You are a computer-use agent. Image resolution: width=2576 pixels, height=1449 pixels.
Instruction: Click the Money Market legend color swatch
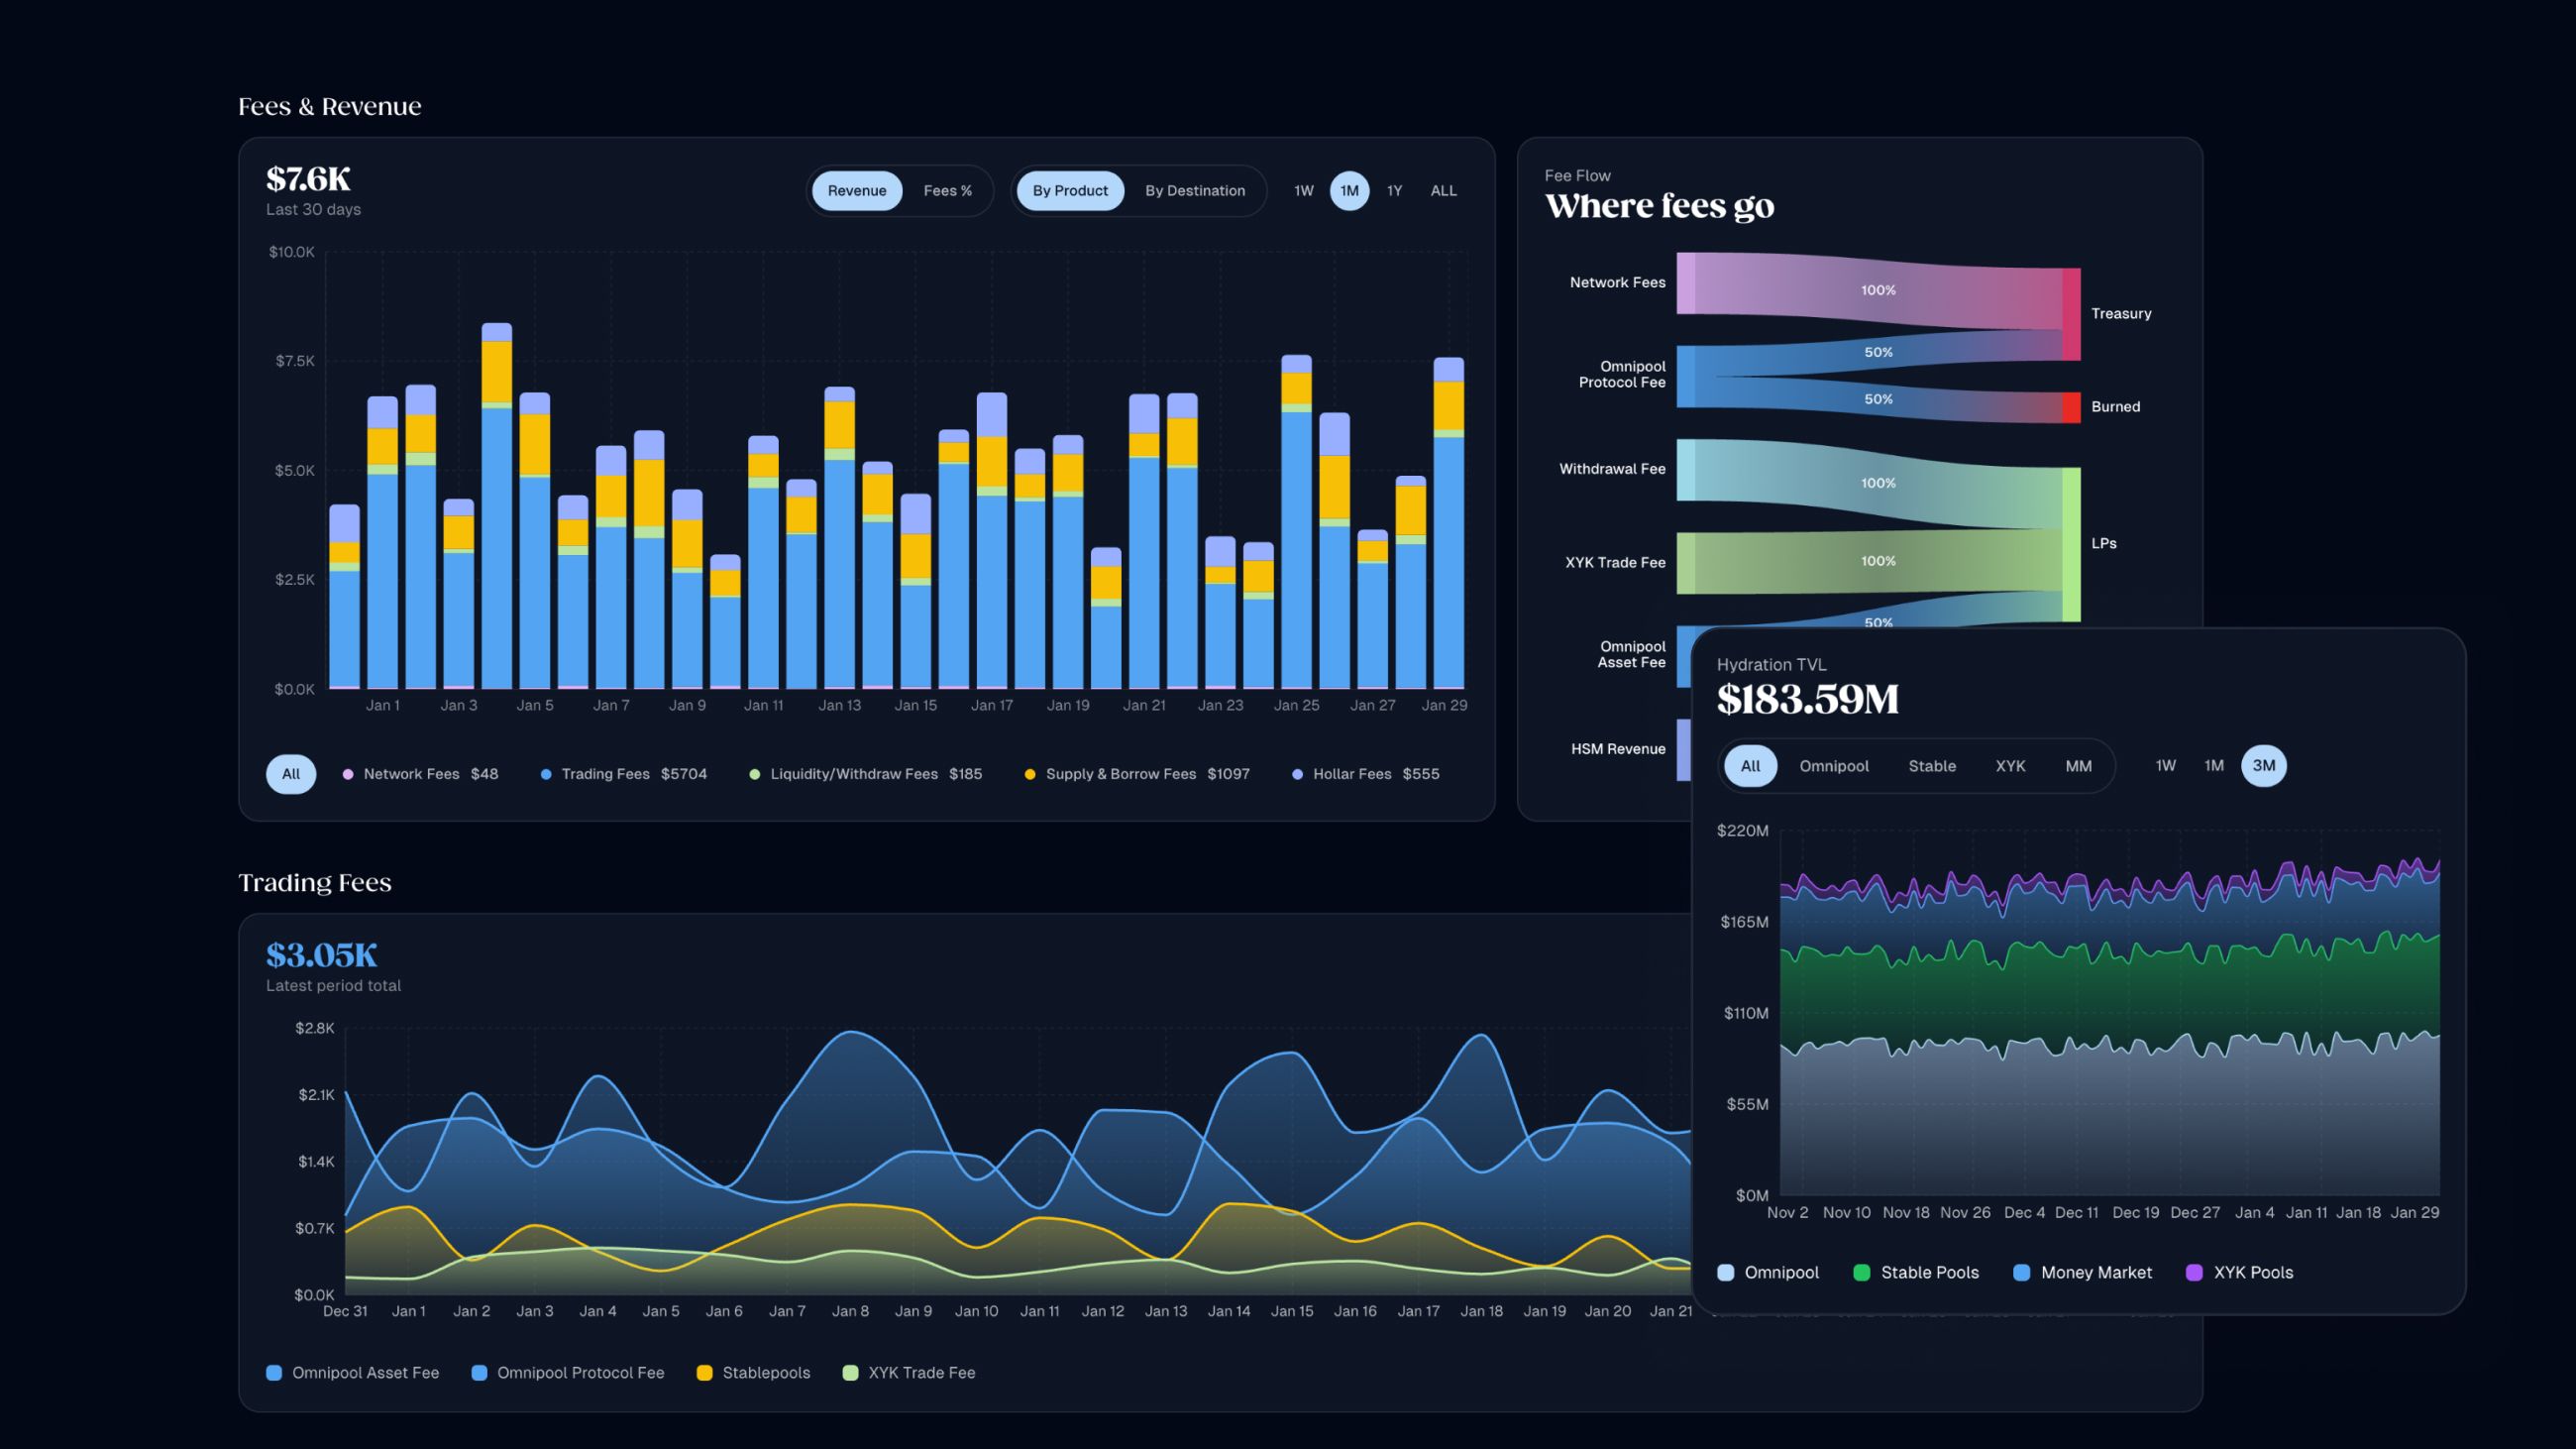click(x=2022, y=1272)
